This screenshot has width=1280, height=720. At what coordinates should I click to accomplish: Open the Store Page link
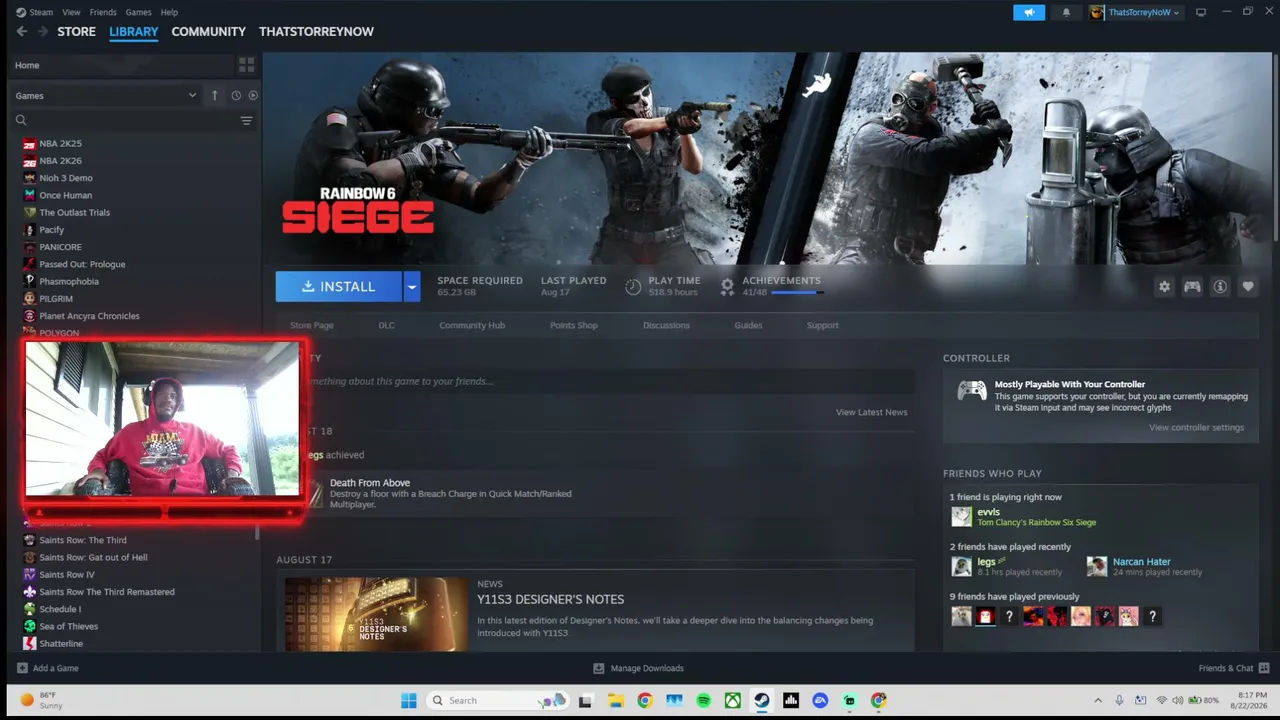click(312, 325)
